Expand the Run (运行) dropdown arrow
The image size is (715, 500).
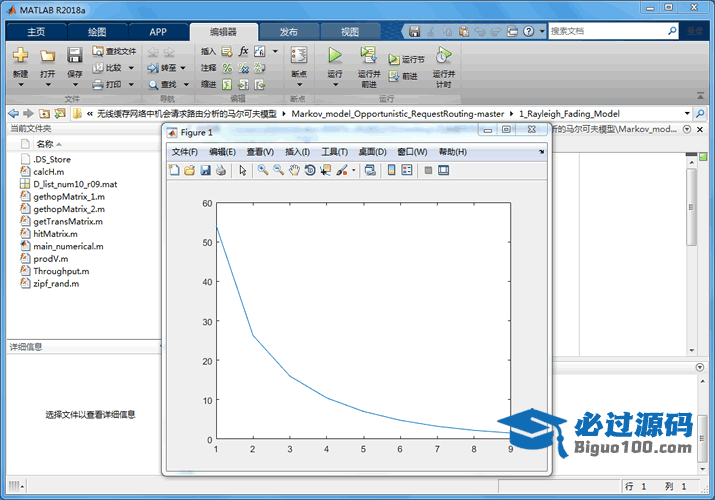335,85
